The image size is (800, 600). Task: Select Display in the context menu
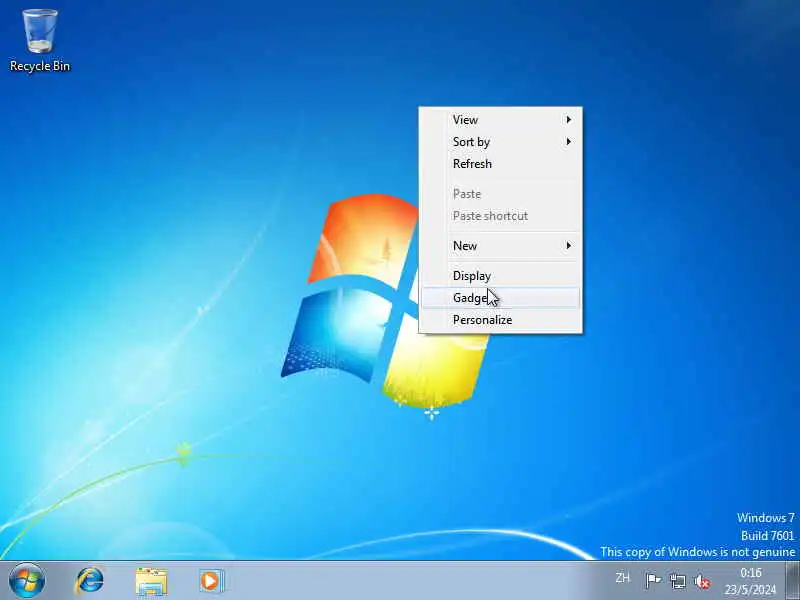point(501,276)
